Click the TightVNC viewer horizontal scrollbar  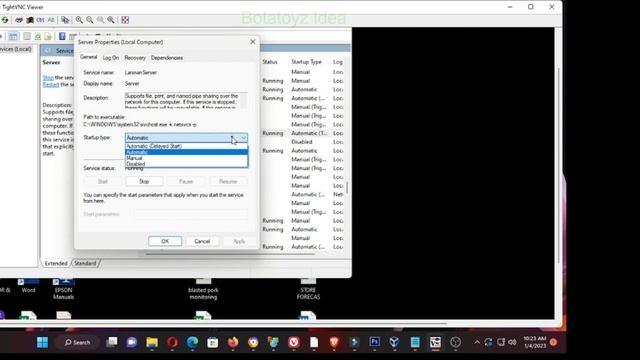[224, 324]
